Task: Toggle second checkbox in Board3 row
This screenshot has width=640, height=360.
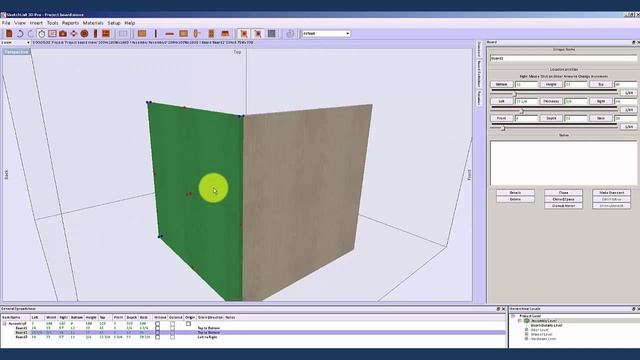Action: point(172,337)
